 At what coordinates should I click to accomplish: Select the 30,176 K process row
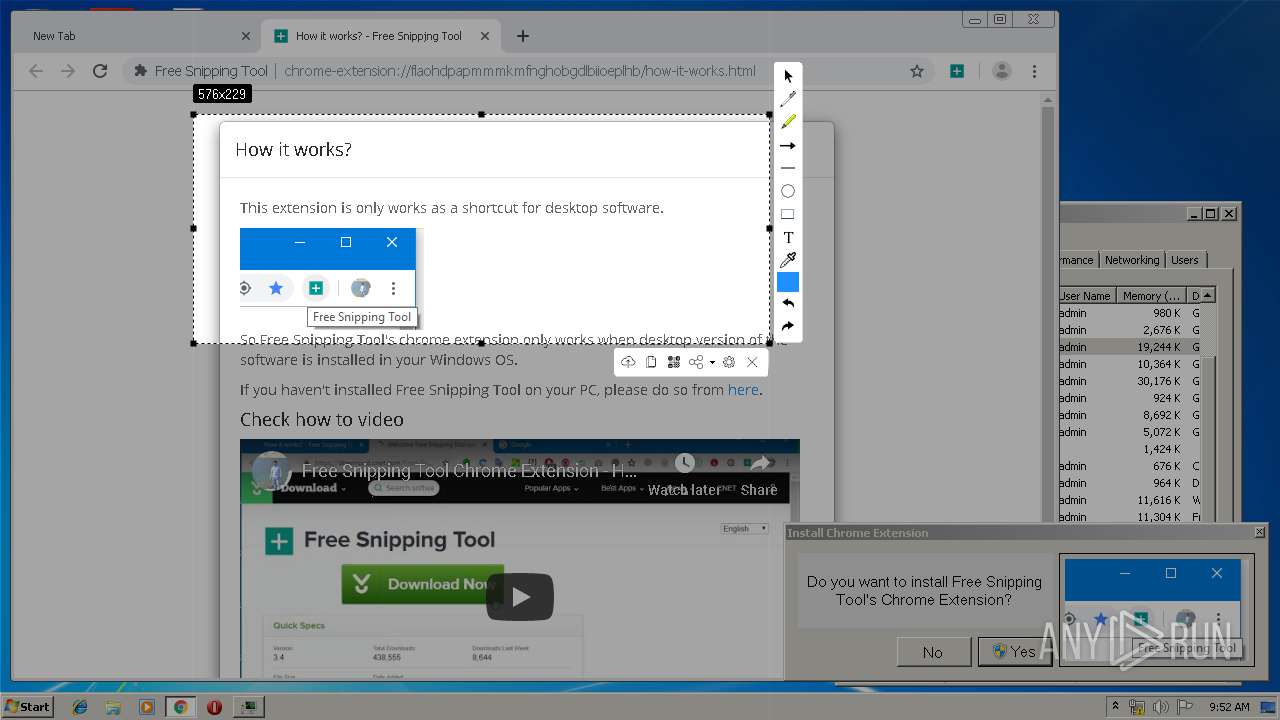(x=1130, y=381)
